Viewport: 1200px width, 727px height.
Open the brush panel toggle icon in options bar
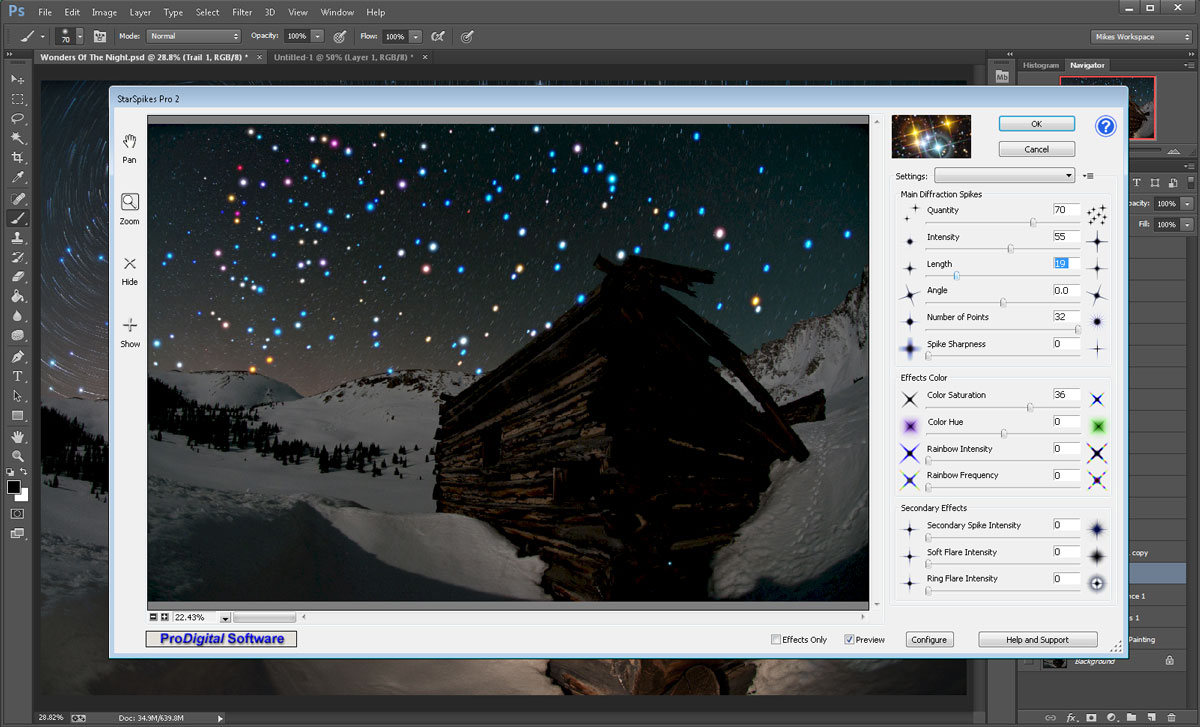pos(100,36)
